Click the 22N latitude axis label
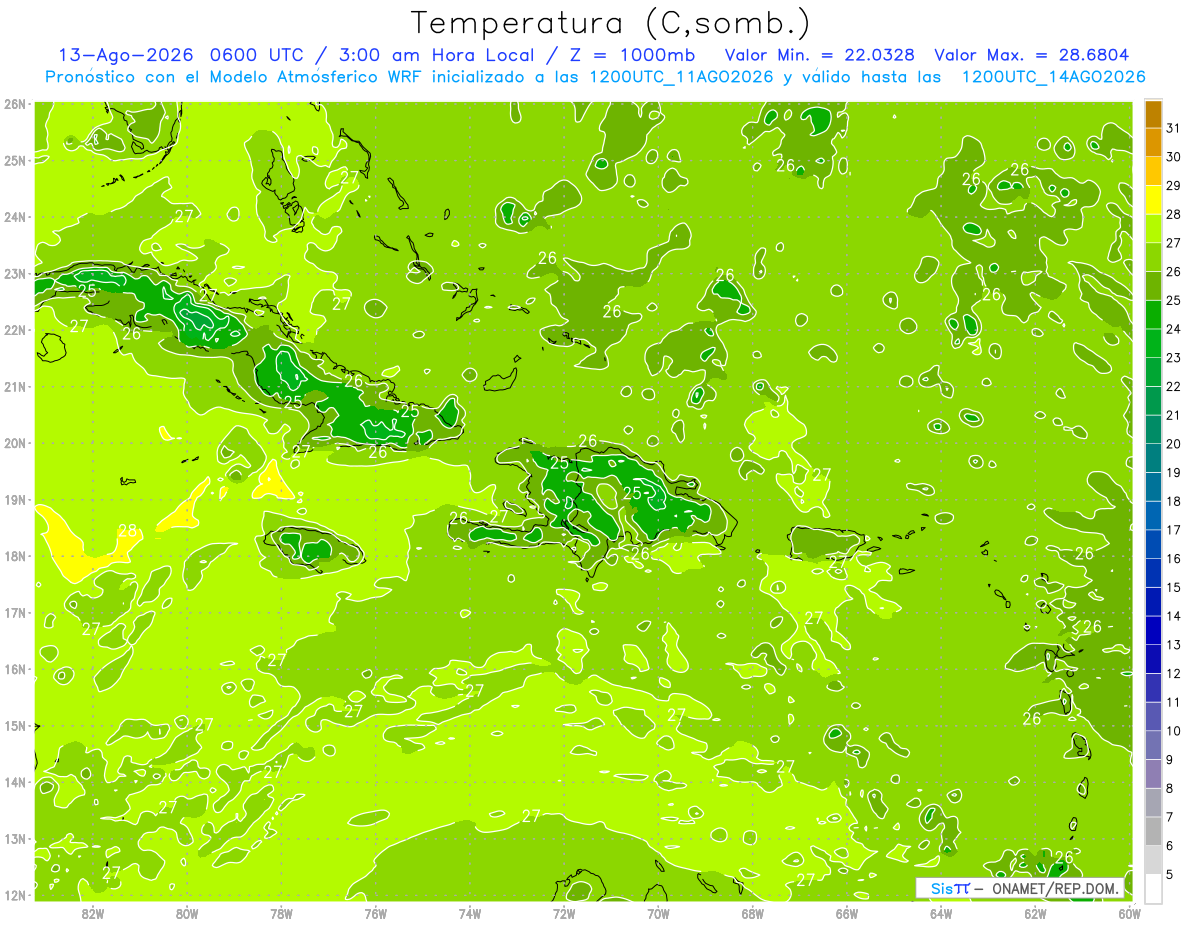Image resolution: width=1200 pixels, height=927 pixels. tap(15, 330)
